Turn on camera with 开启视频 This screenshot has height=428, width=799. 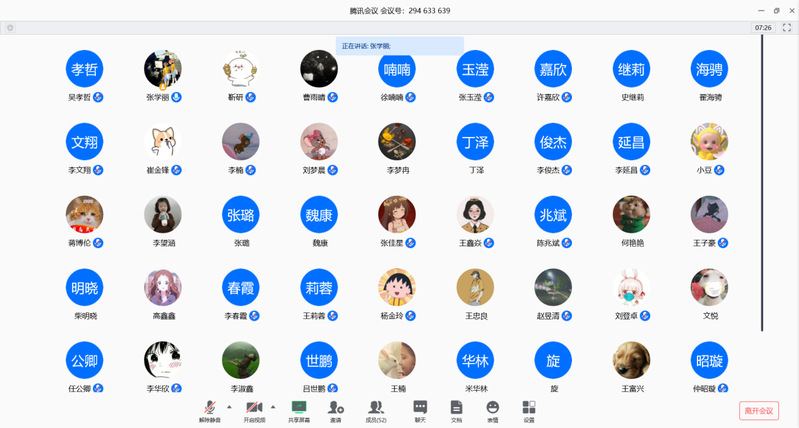255,407
